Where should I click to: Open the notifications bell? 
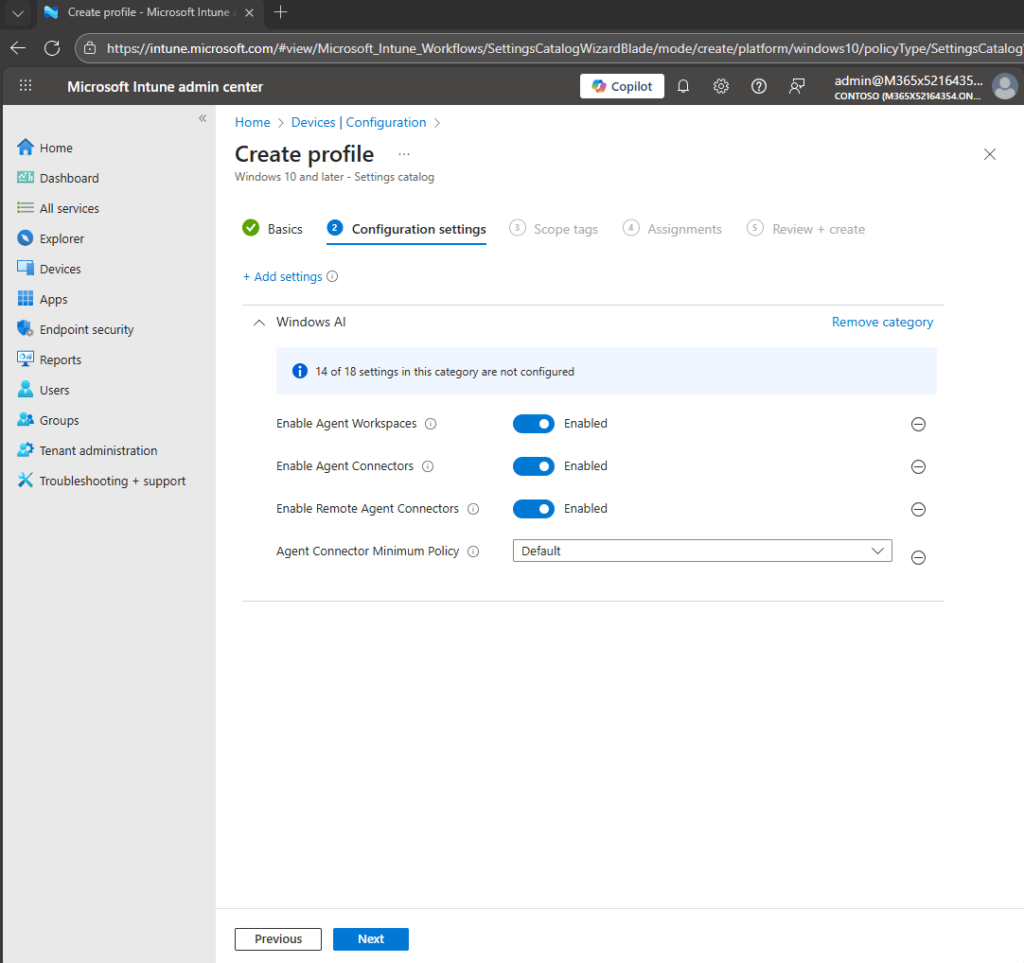[683, 86]
